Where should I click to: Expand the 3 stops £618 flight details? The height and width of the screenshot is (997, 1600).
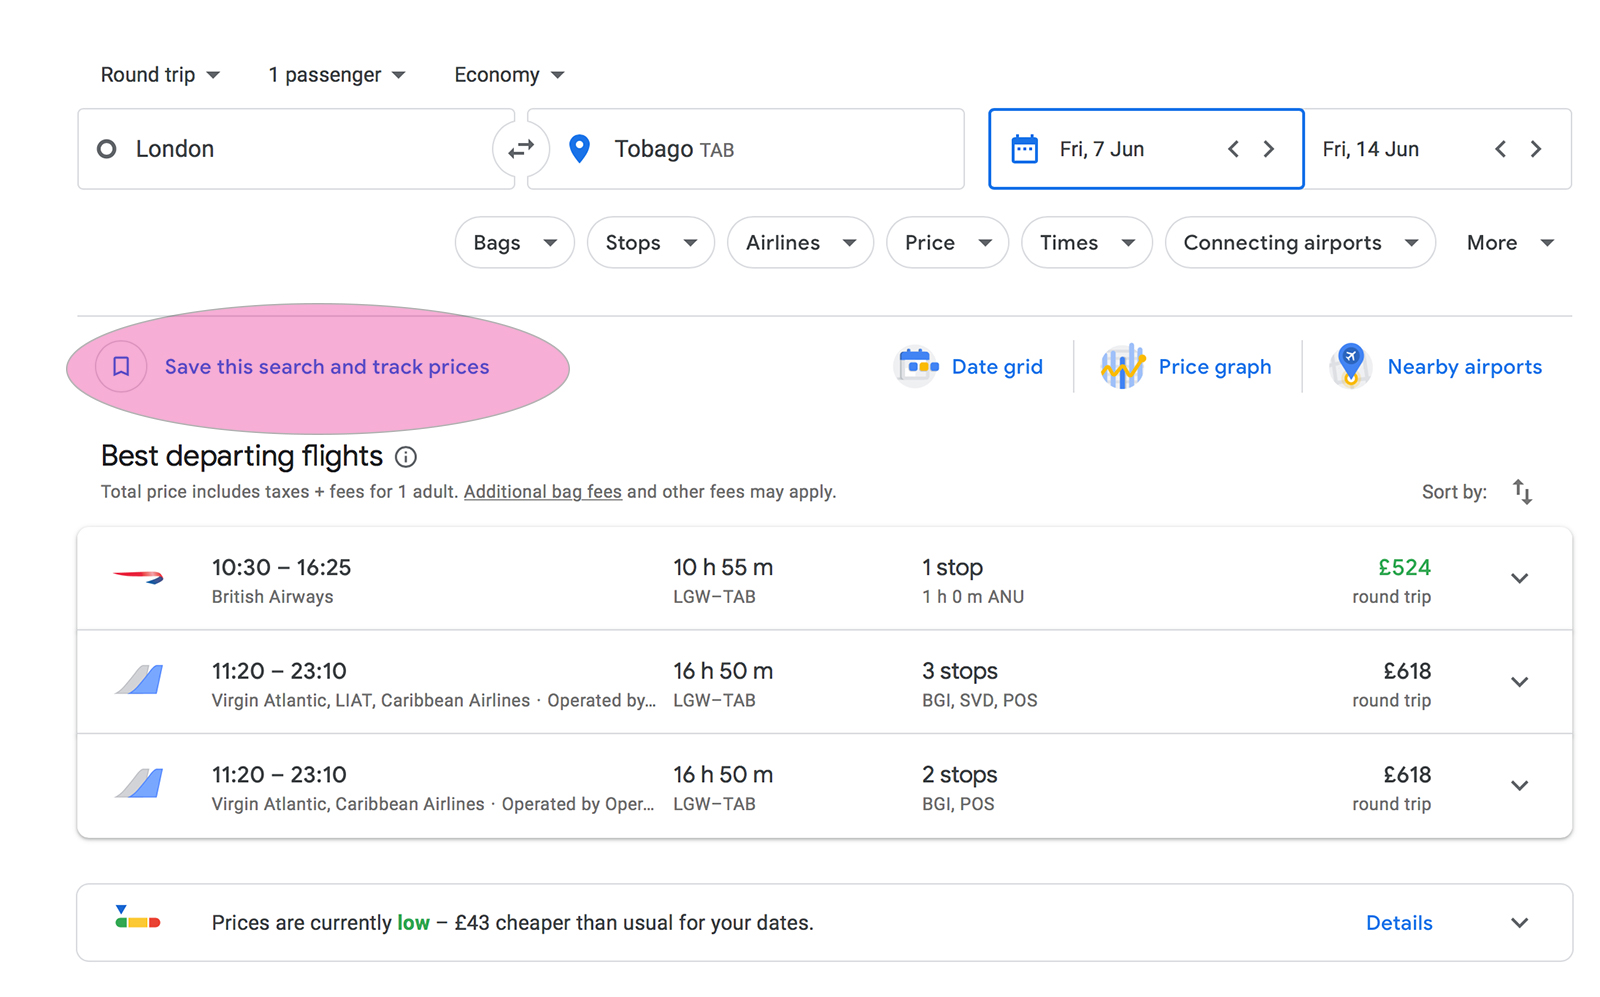click(x=1519, y=682)
